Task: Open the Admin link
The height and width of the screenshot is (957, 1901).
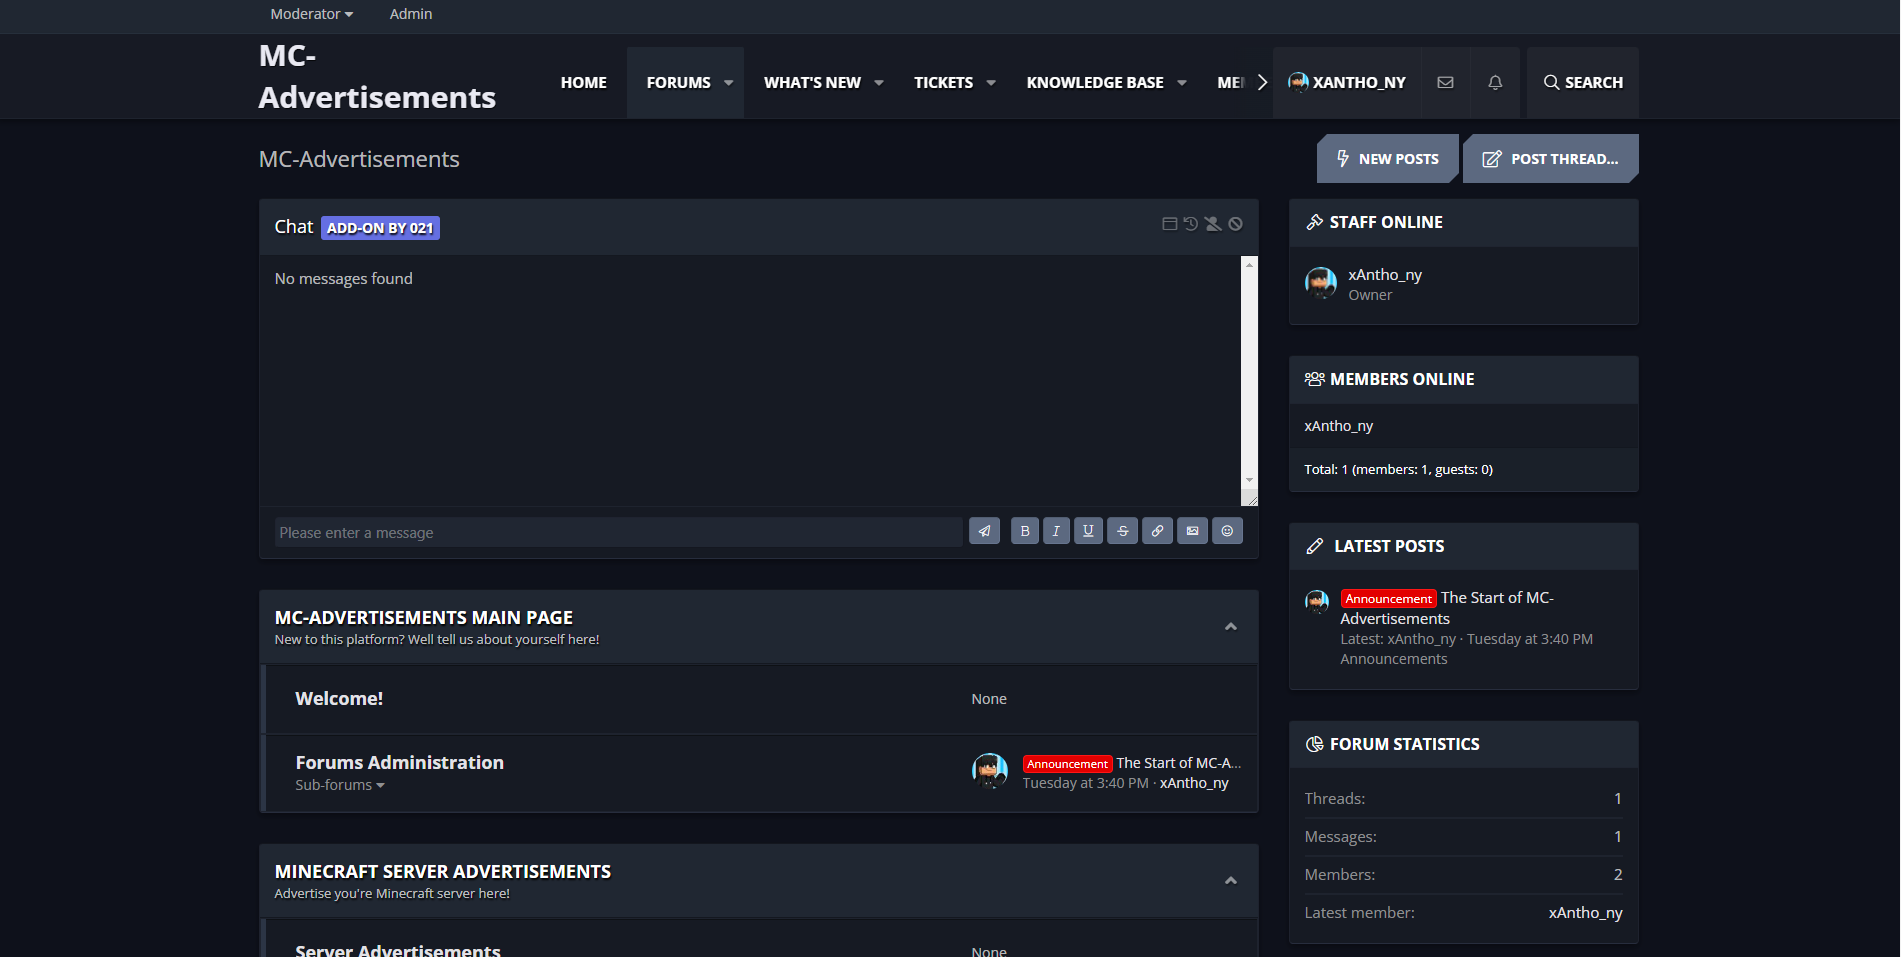Action: coord(411,14)
